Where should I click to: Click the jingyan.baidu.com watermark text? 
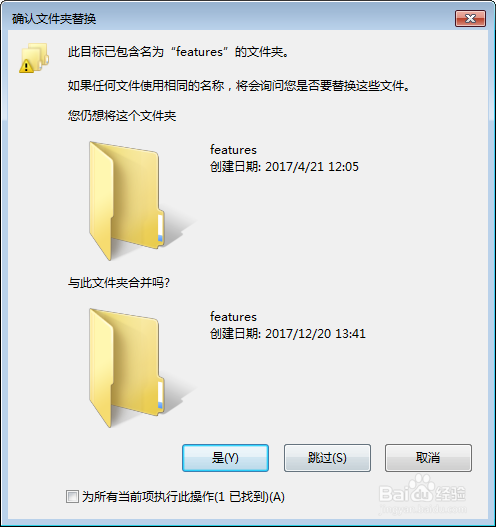pyautogui.click(x=422, y=509)
